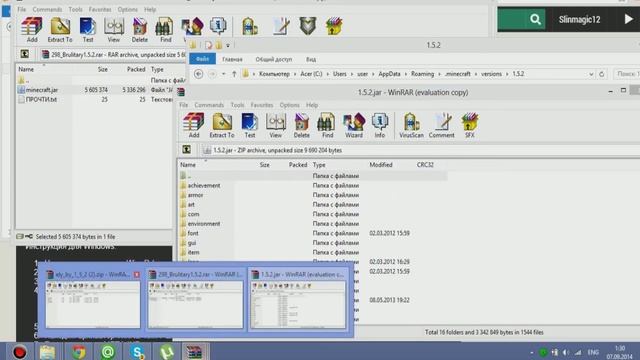
Task: Open the Favorites menu in the 1.5.2.jar window
Action: [262, 105]
